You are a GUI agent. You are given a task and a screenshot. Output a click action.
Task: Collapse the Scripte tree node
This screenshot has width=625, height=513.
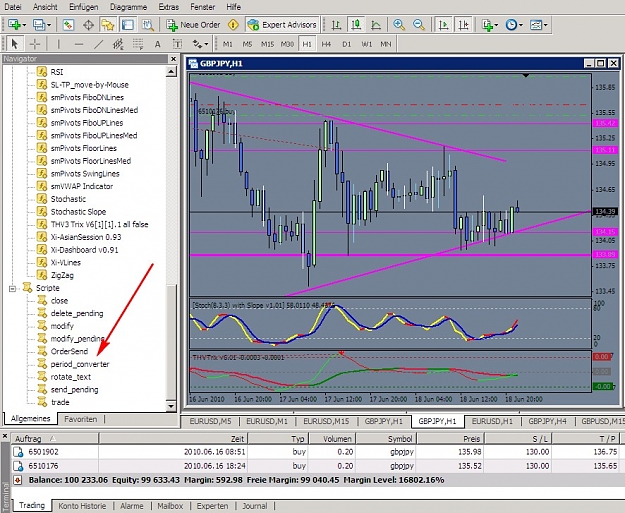click(12, 288)
